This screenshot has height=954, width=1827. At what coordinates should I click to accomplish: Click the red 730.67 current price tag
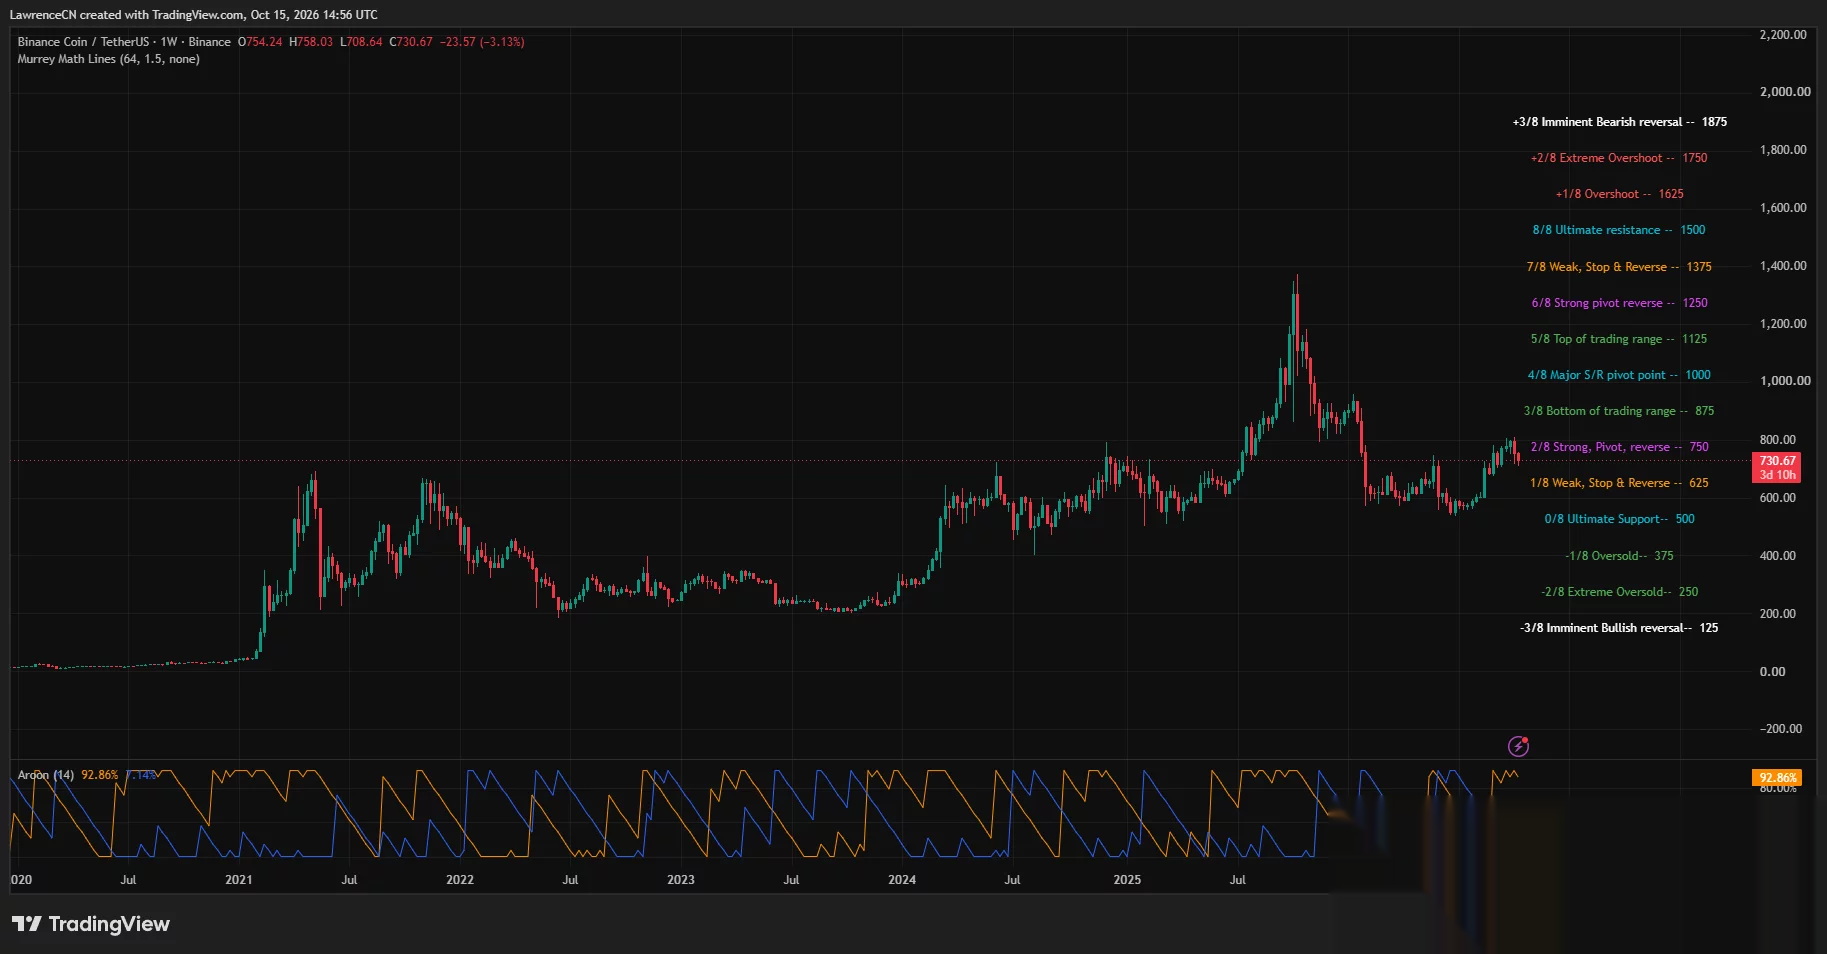pyautogui.click(x=1777, y=468)
